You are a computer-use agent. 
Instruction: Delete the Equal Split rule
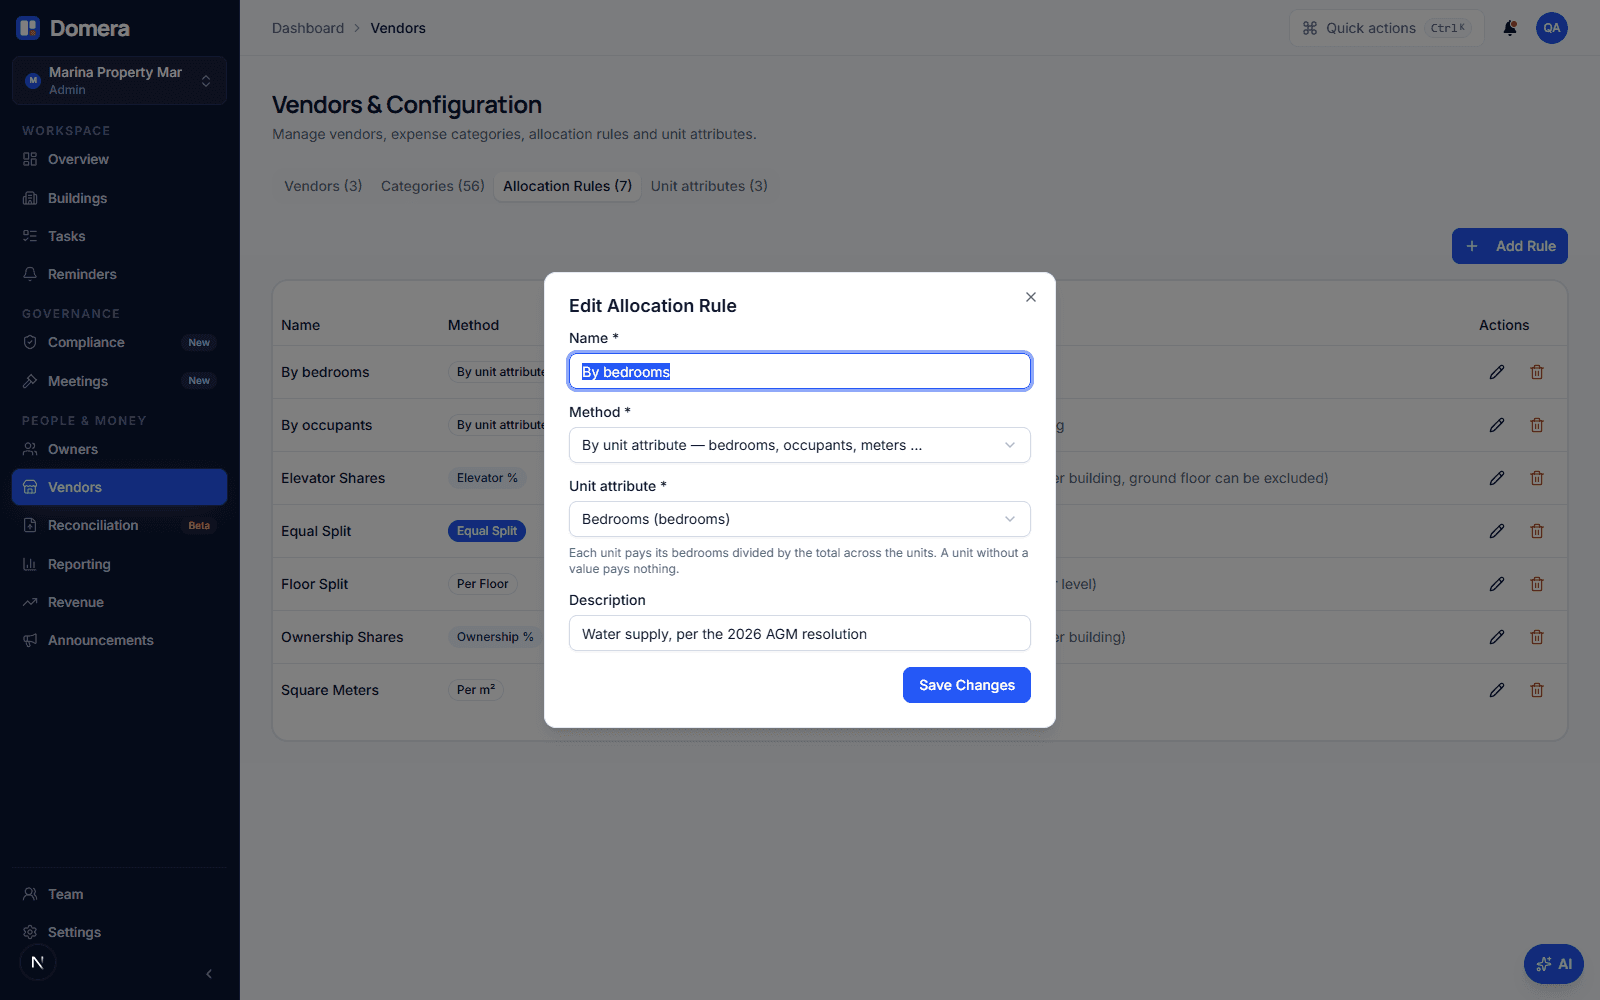[1537, 531]
